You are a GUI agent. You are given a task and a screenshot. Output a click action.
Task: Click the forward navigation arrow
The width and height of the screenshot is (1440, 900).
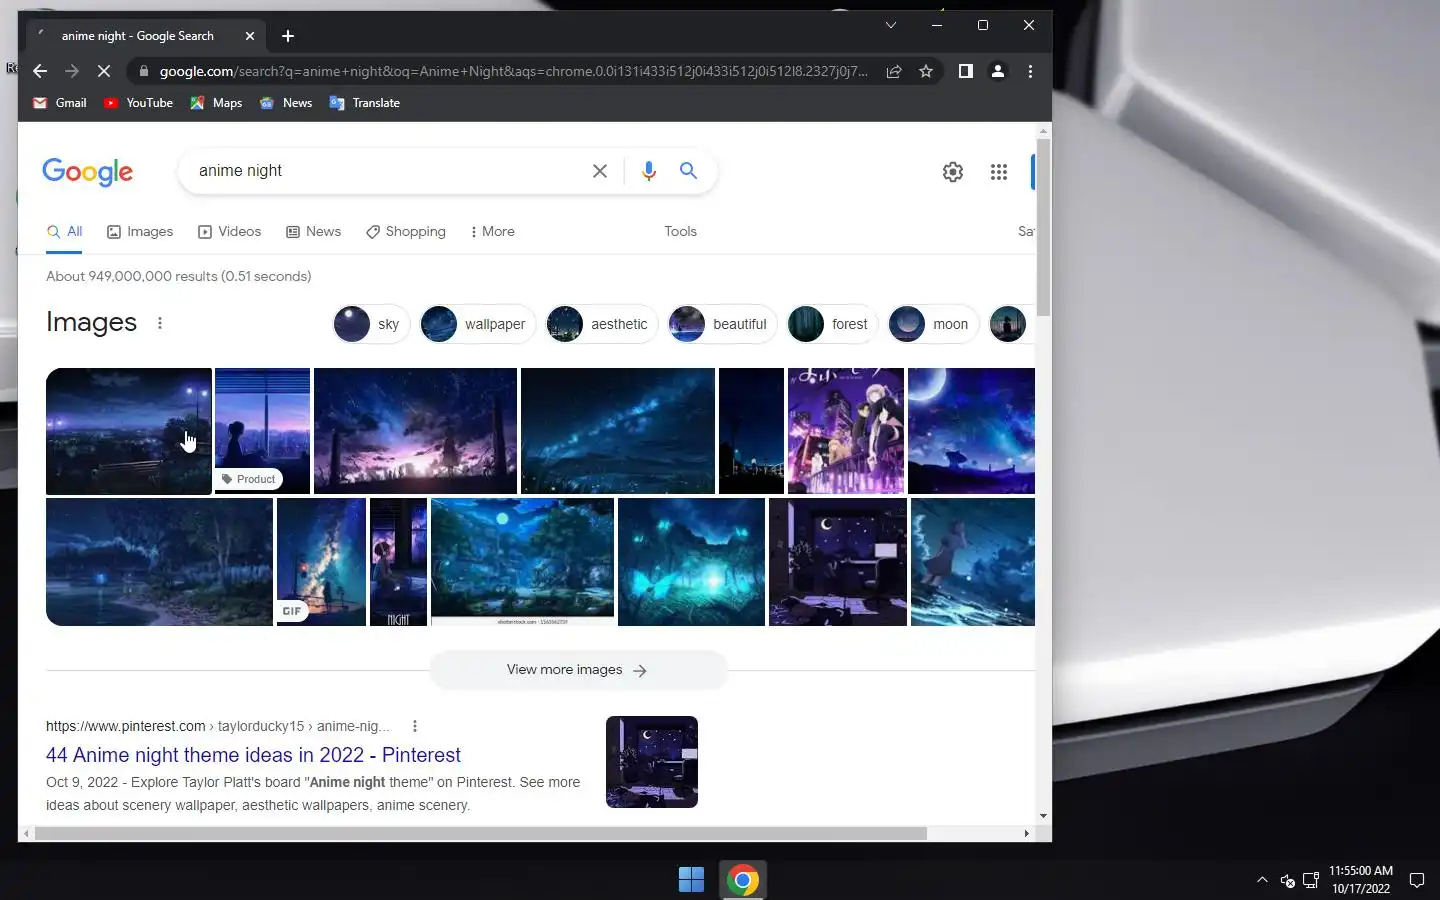pos(72,71)
